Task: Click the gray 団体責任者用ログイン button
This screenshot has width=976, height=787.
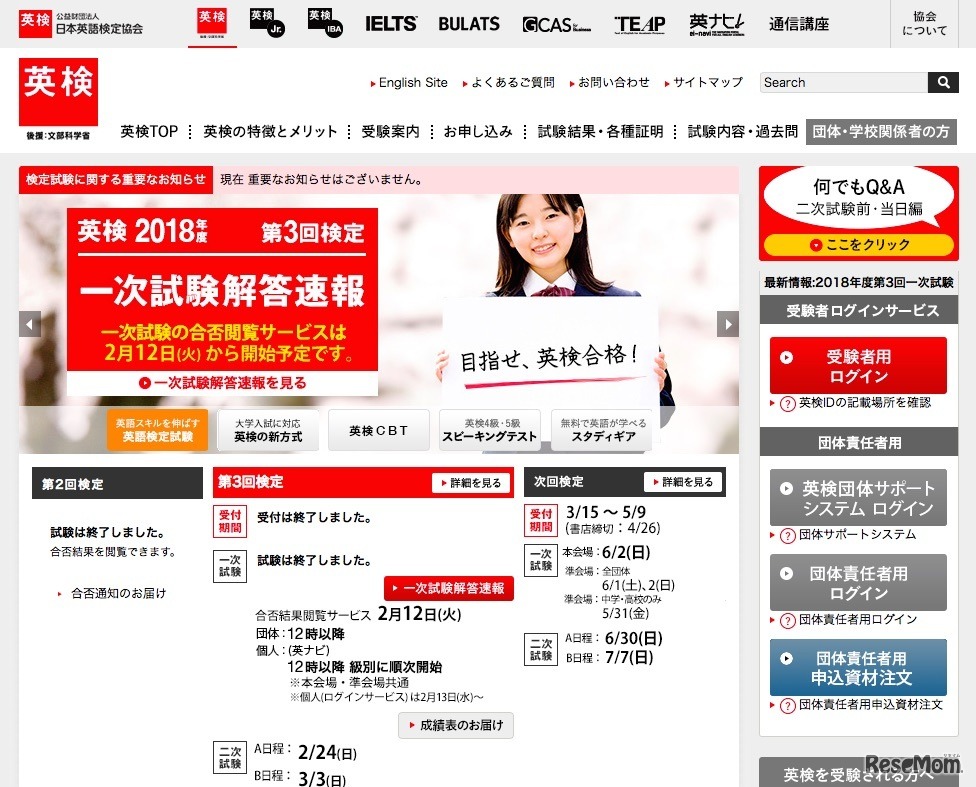Action: (x=858, y=583)
